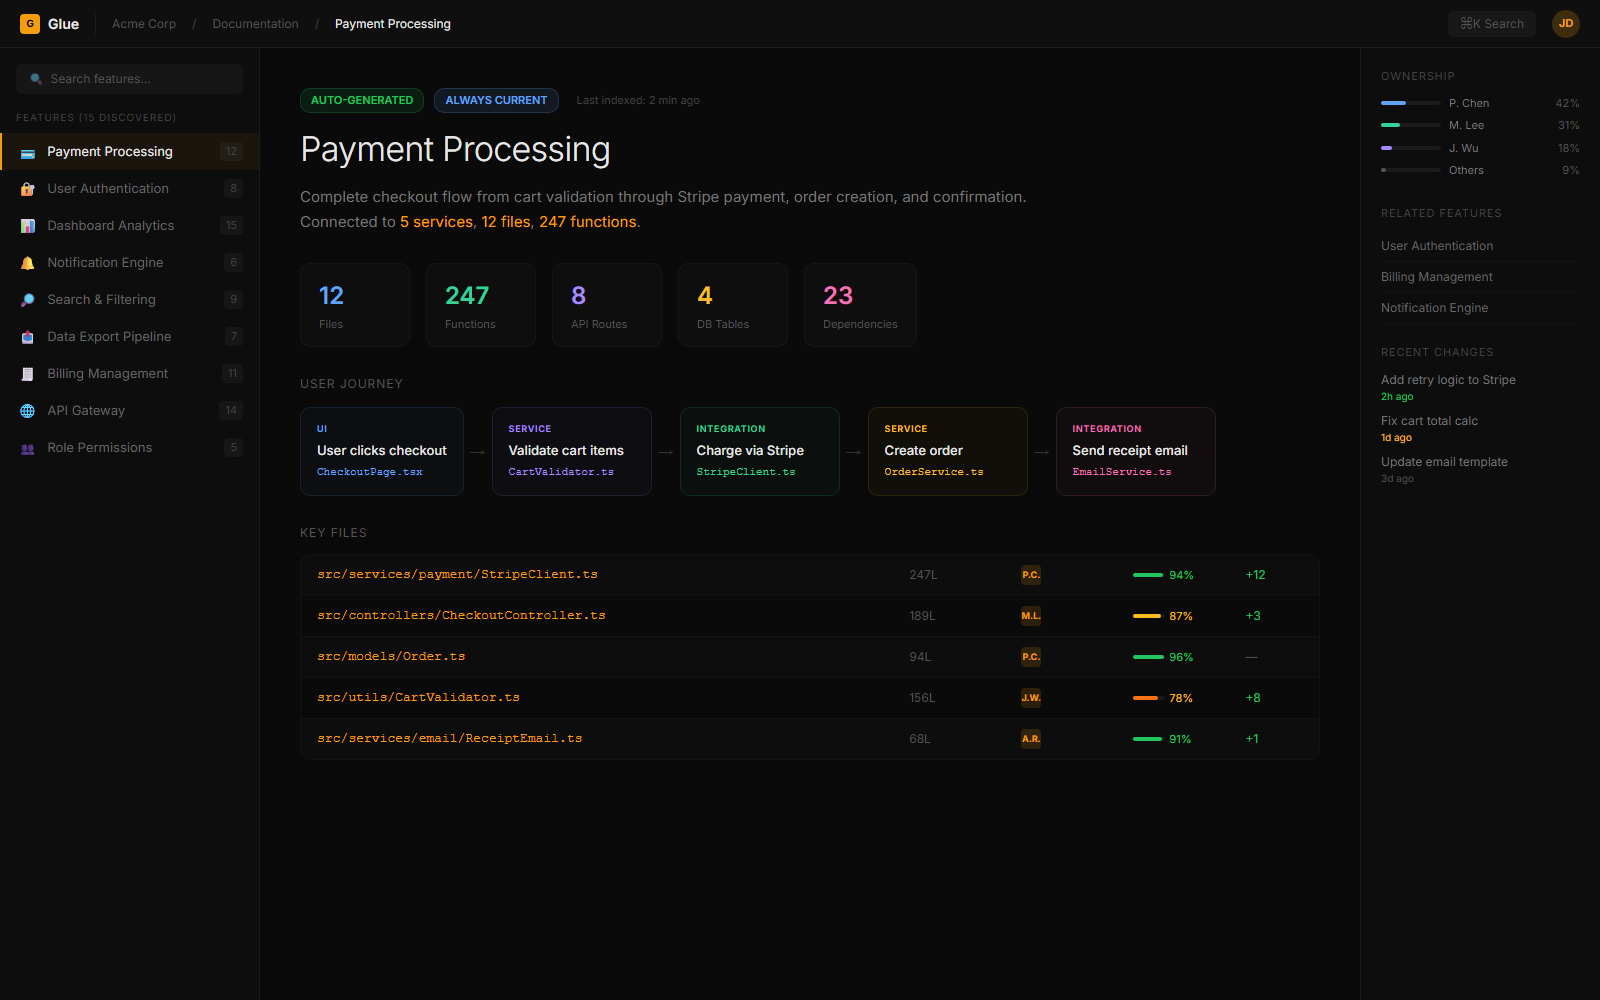
Task: Open the JD avatar in the corner
Action: pos(1566,23)
